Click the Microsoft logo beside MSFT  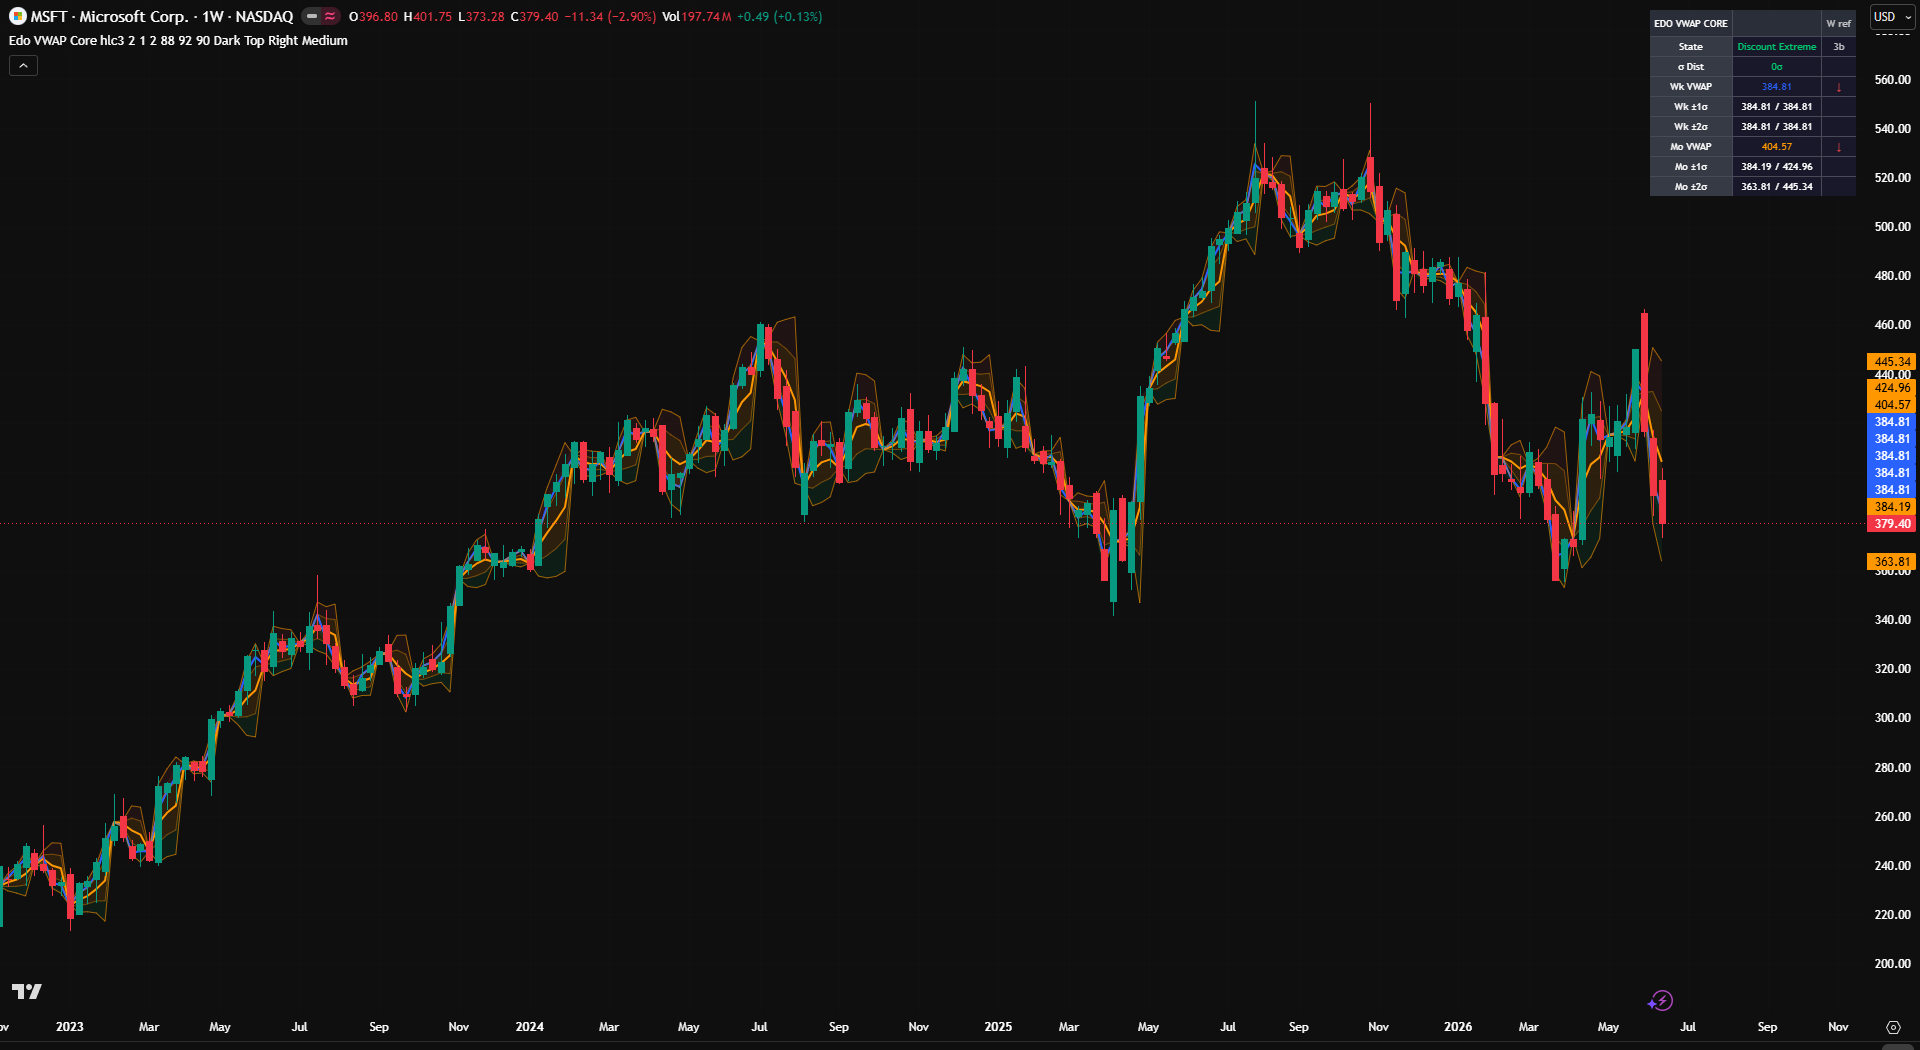pyautogui.click(x=17, y=16)
